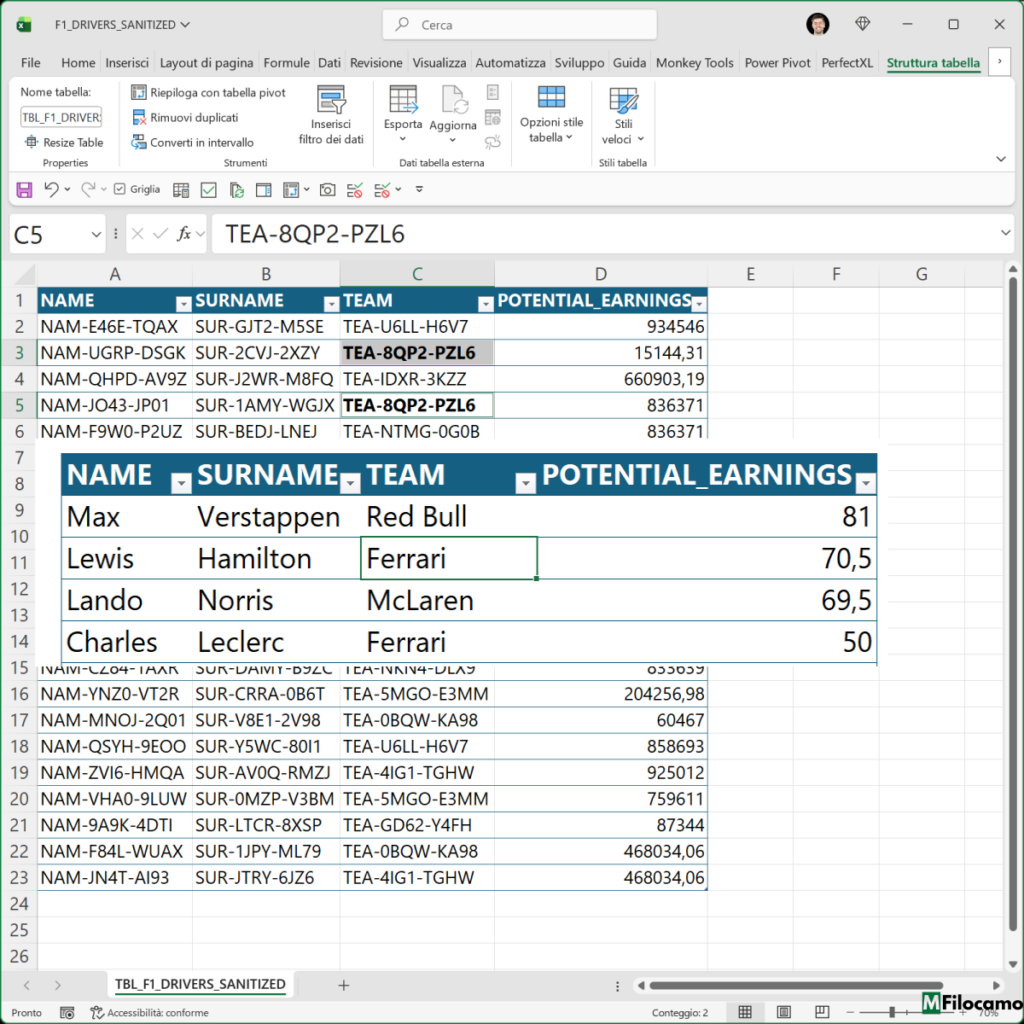
Task: Add a new sheet with plus button
Action: [x=344, y=985]
